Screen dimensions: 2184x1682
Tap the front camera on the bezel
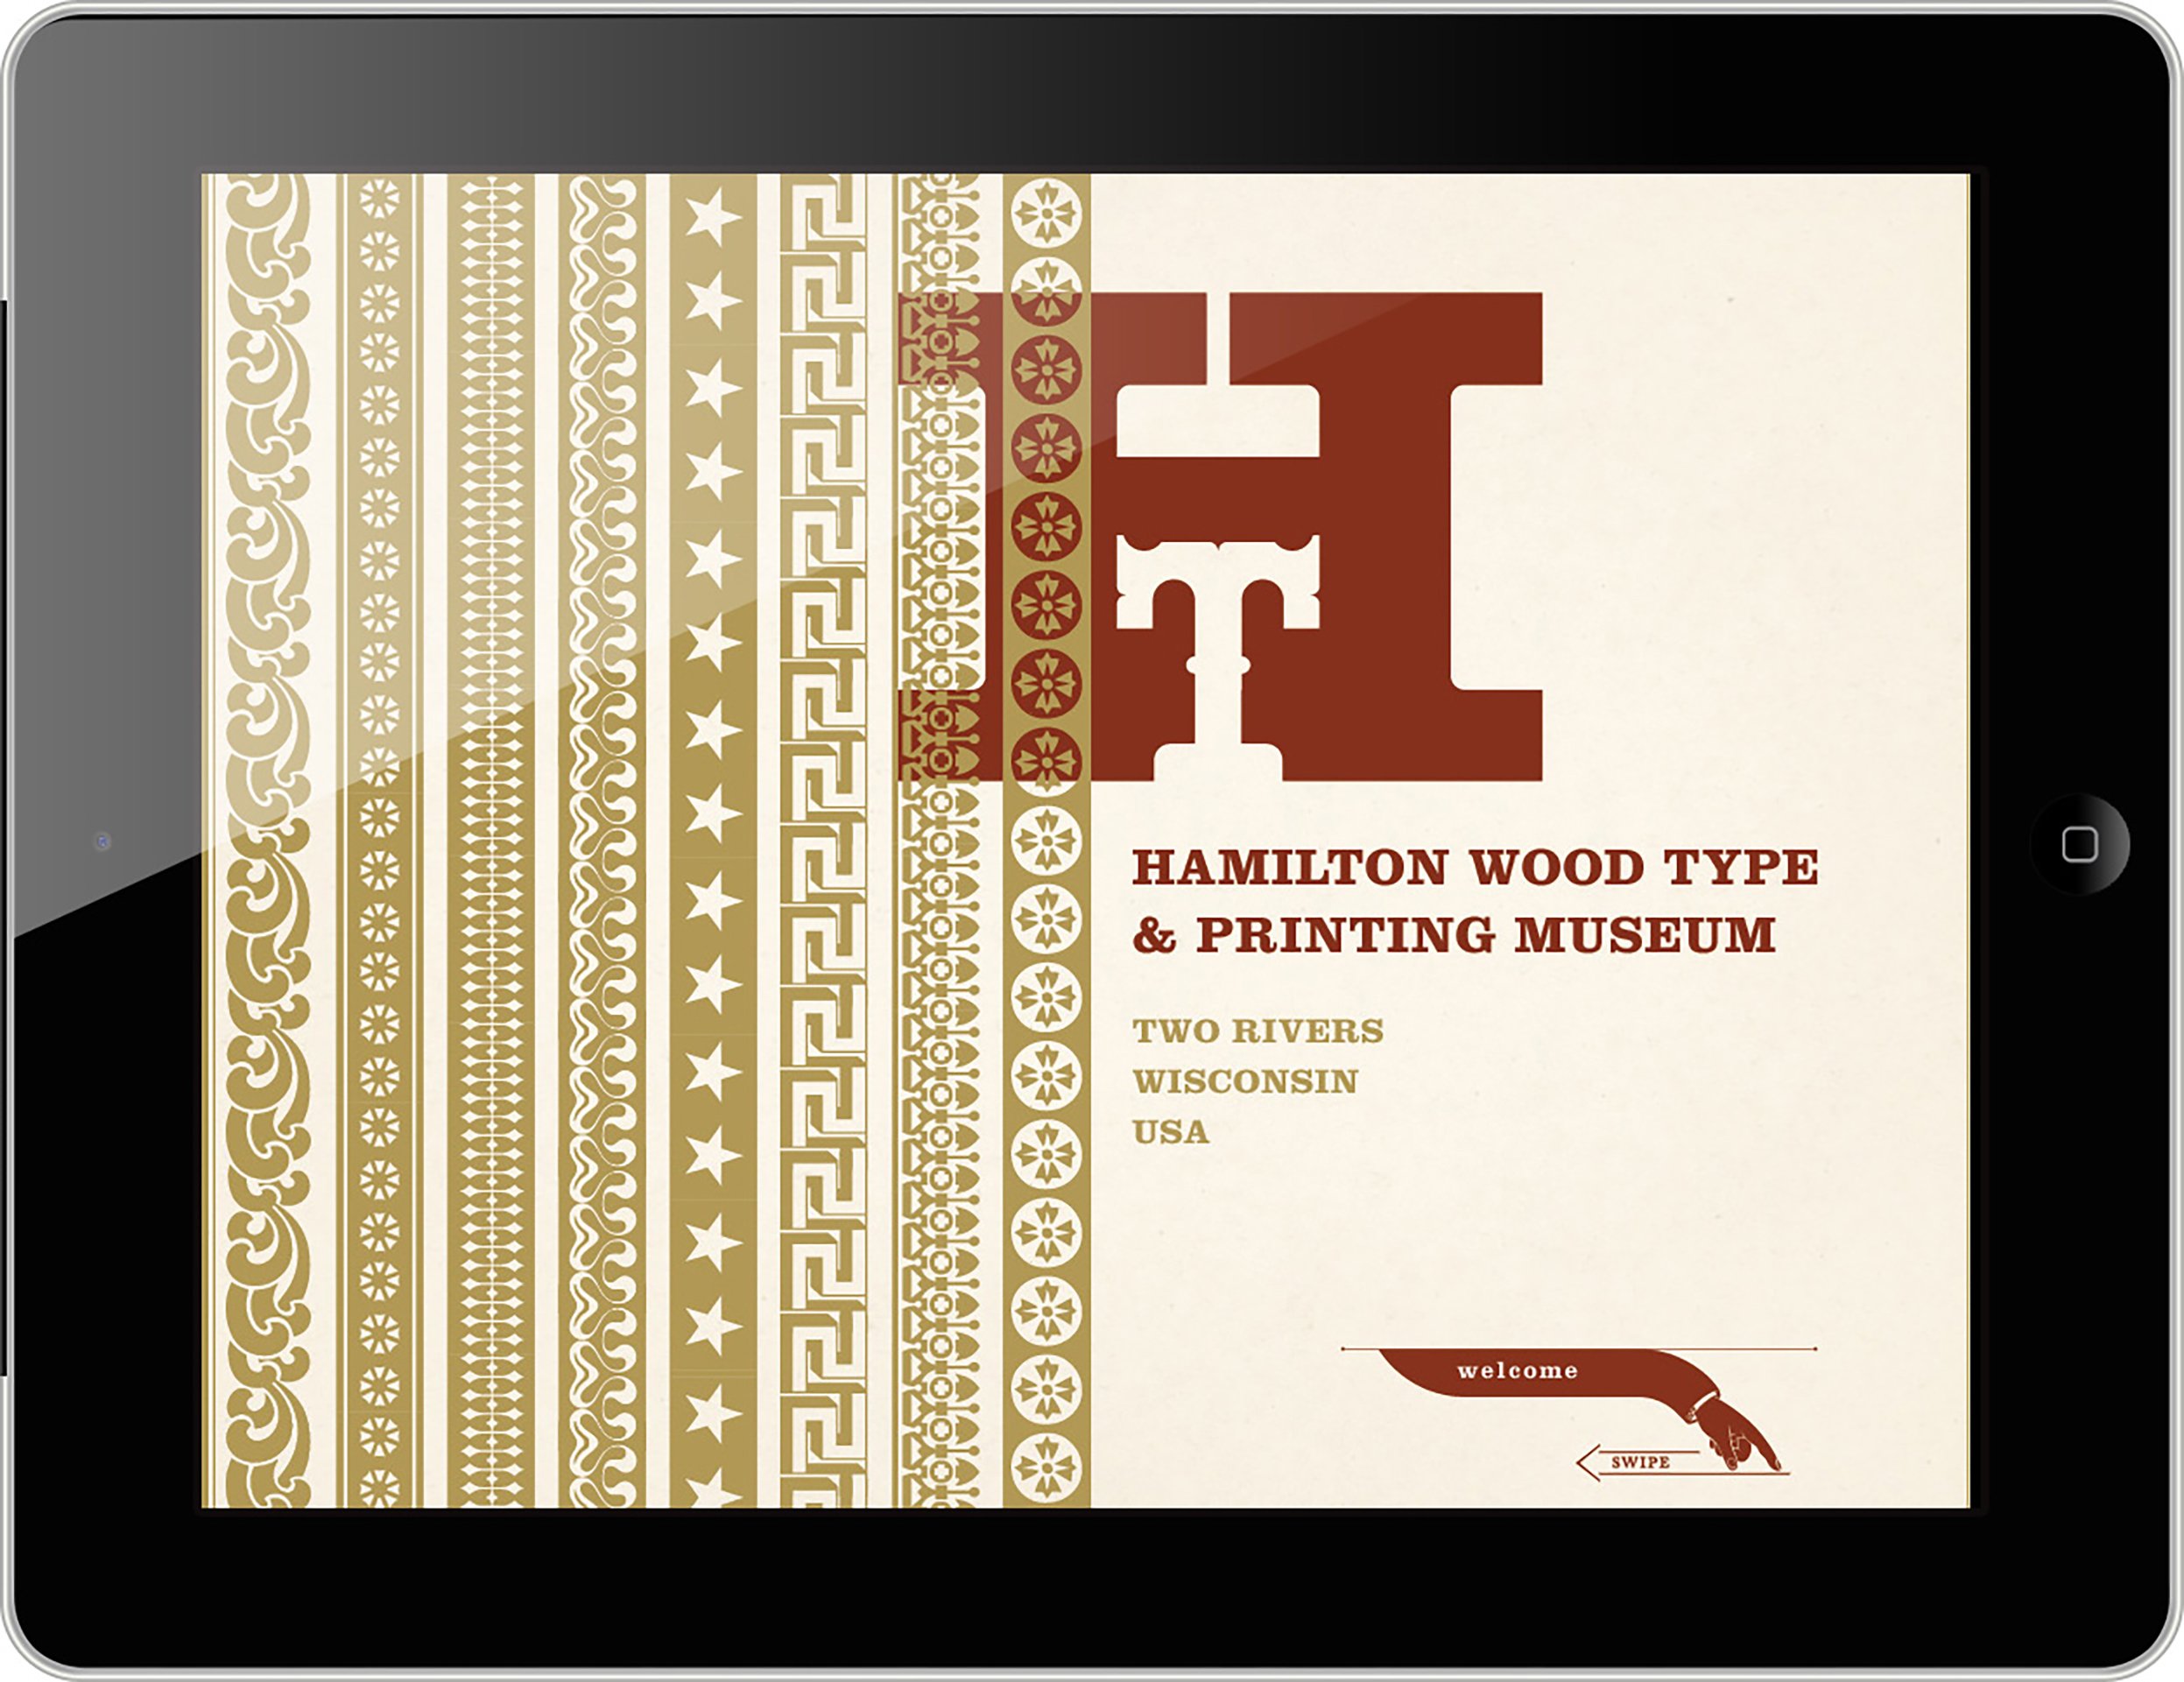point(102,841)
